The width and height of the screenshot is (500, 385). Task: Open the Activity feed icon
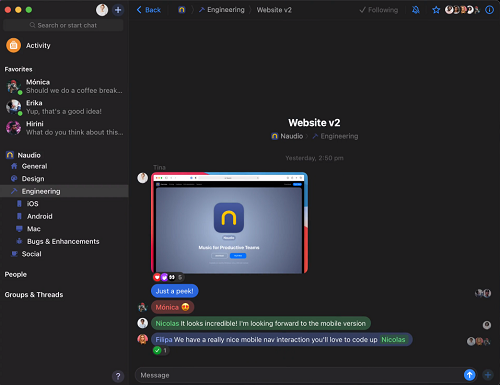(x=13, y=45)
